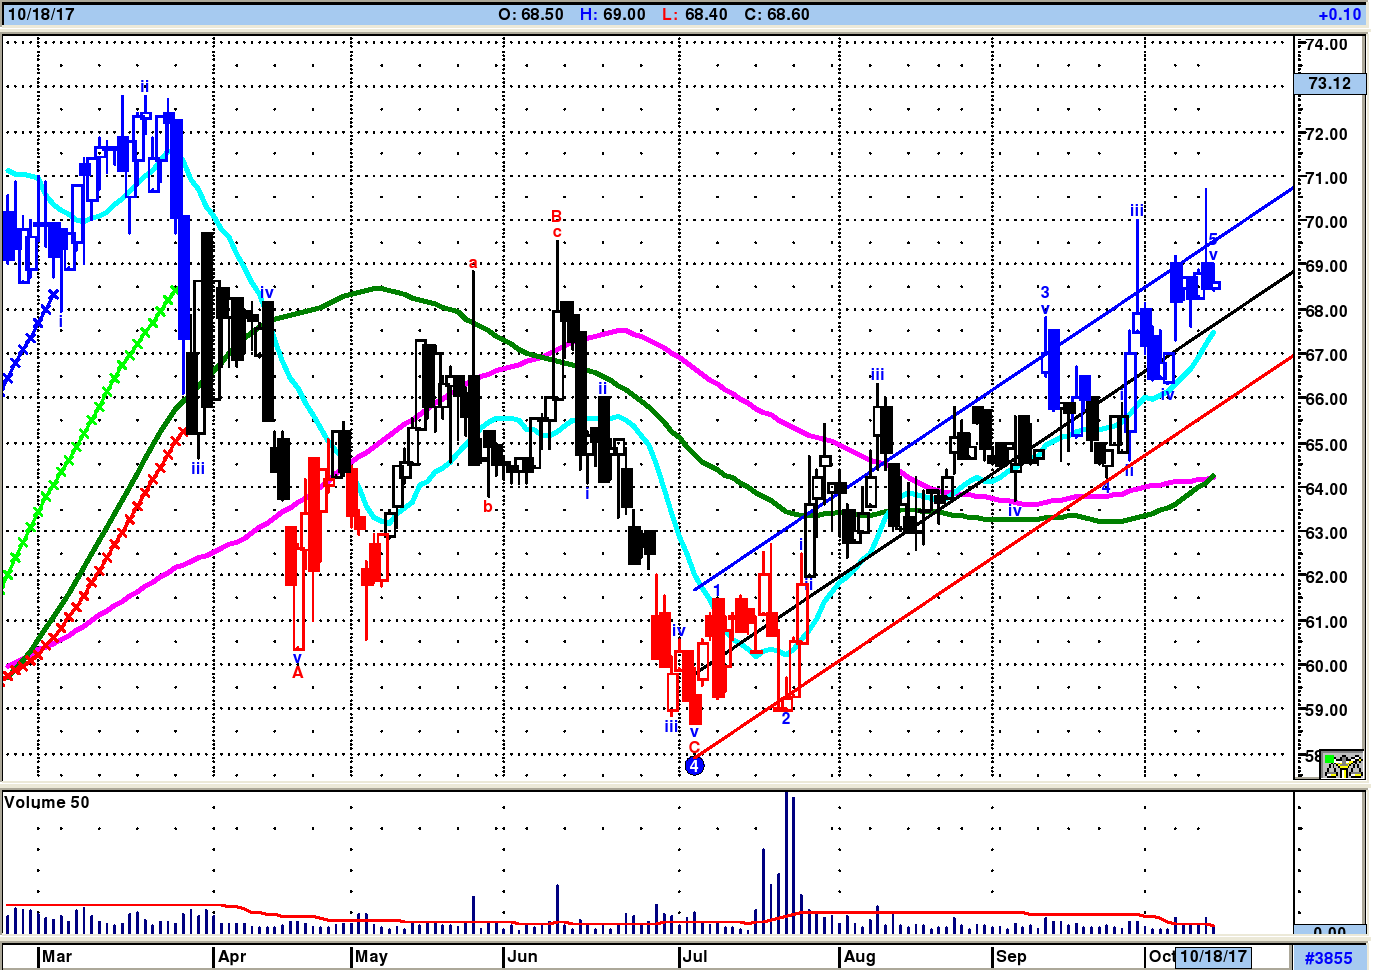Click the Apr label on the time axis
Viewport: 1400px width, 970px height.
click(x=232, y=956)
